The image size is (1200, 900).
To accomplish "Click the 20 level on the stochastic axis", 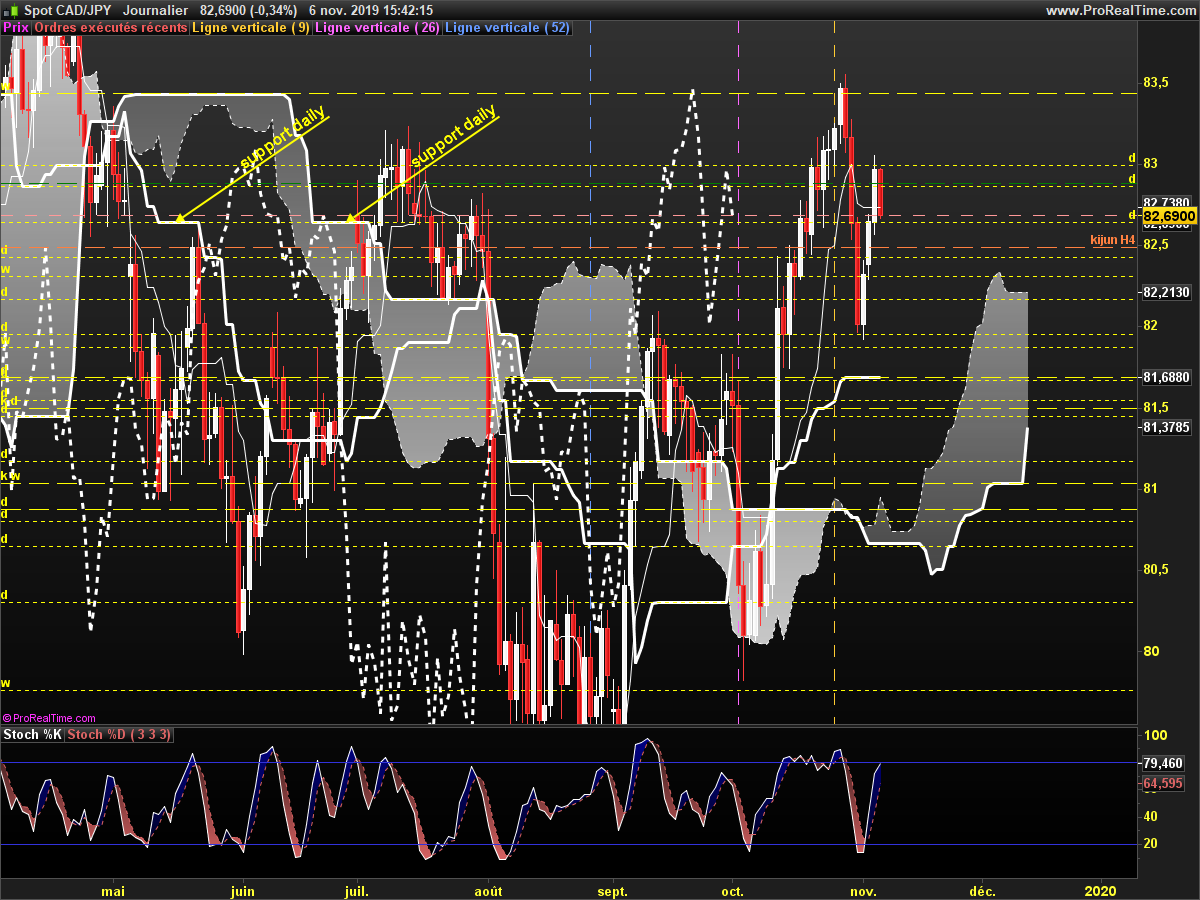I will [1151, 844].
